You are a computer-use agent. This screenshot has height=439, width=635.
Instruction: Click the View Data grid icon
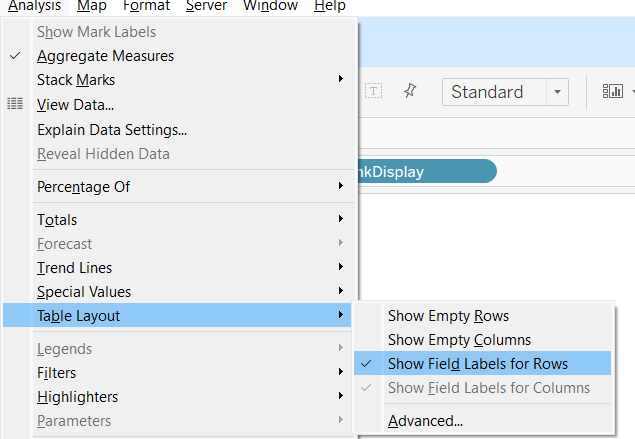pyautogui.click(x=15, y=104)
